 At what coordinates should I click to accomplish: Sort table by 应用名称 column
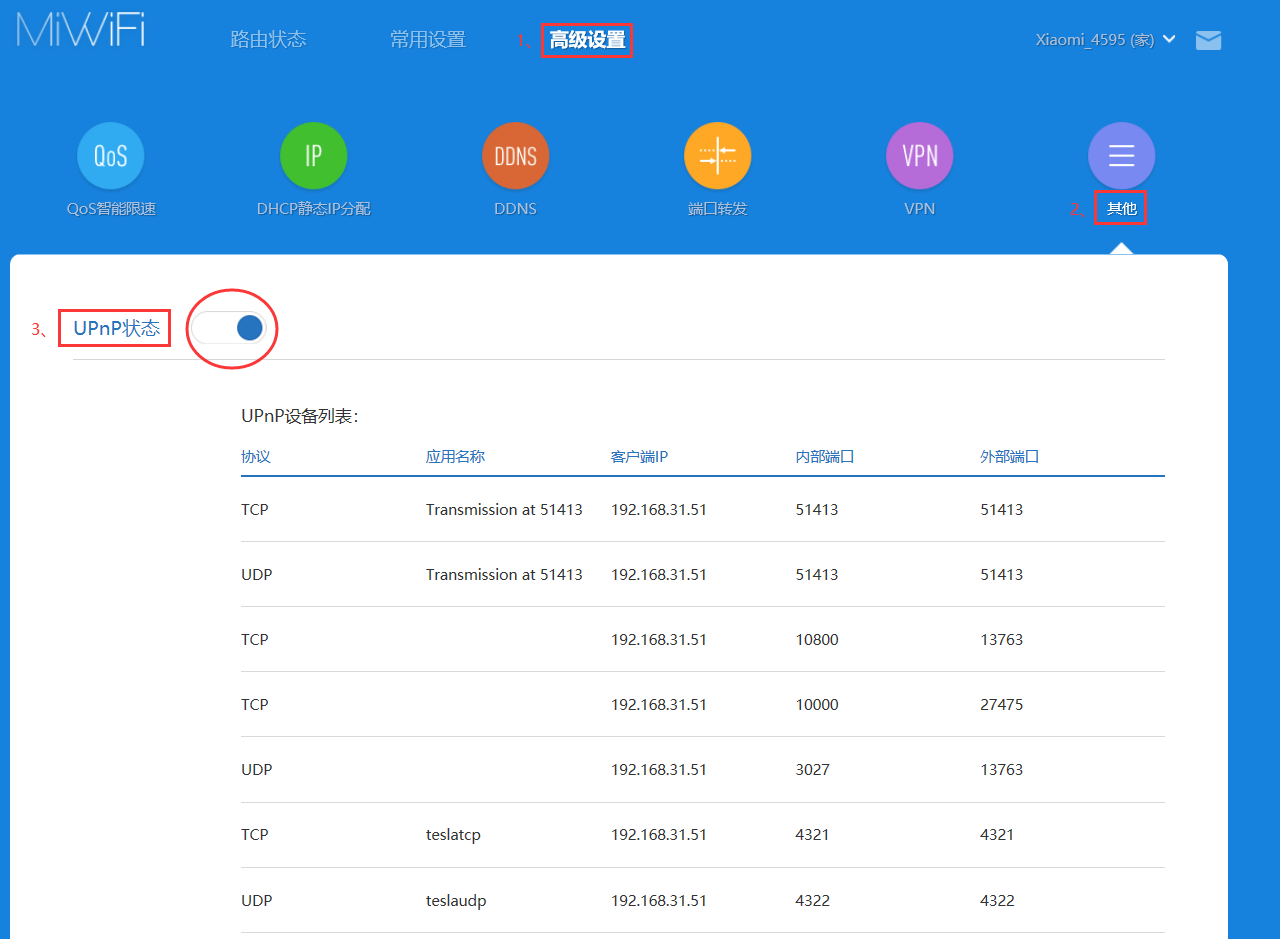click(x=455, y=455)
